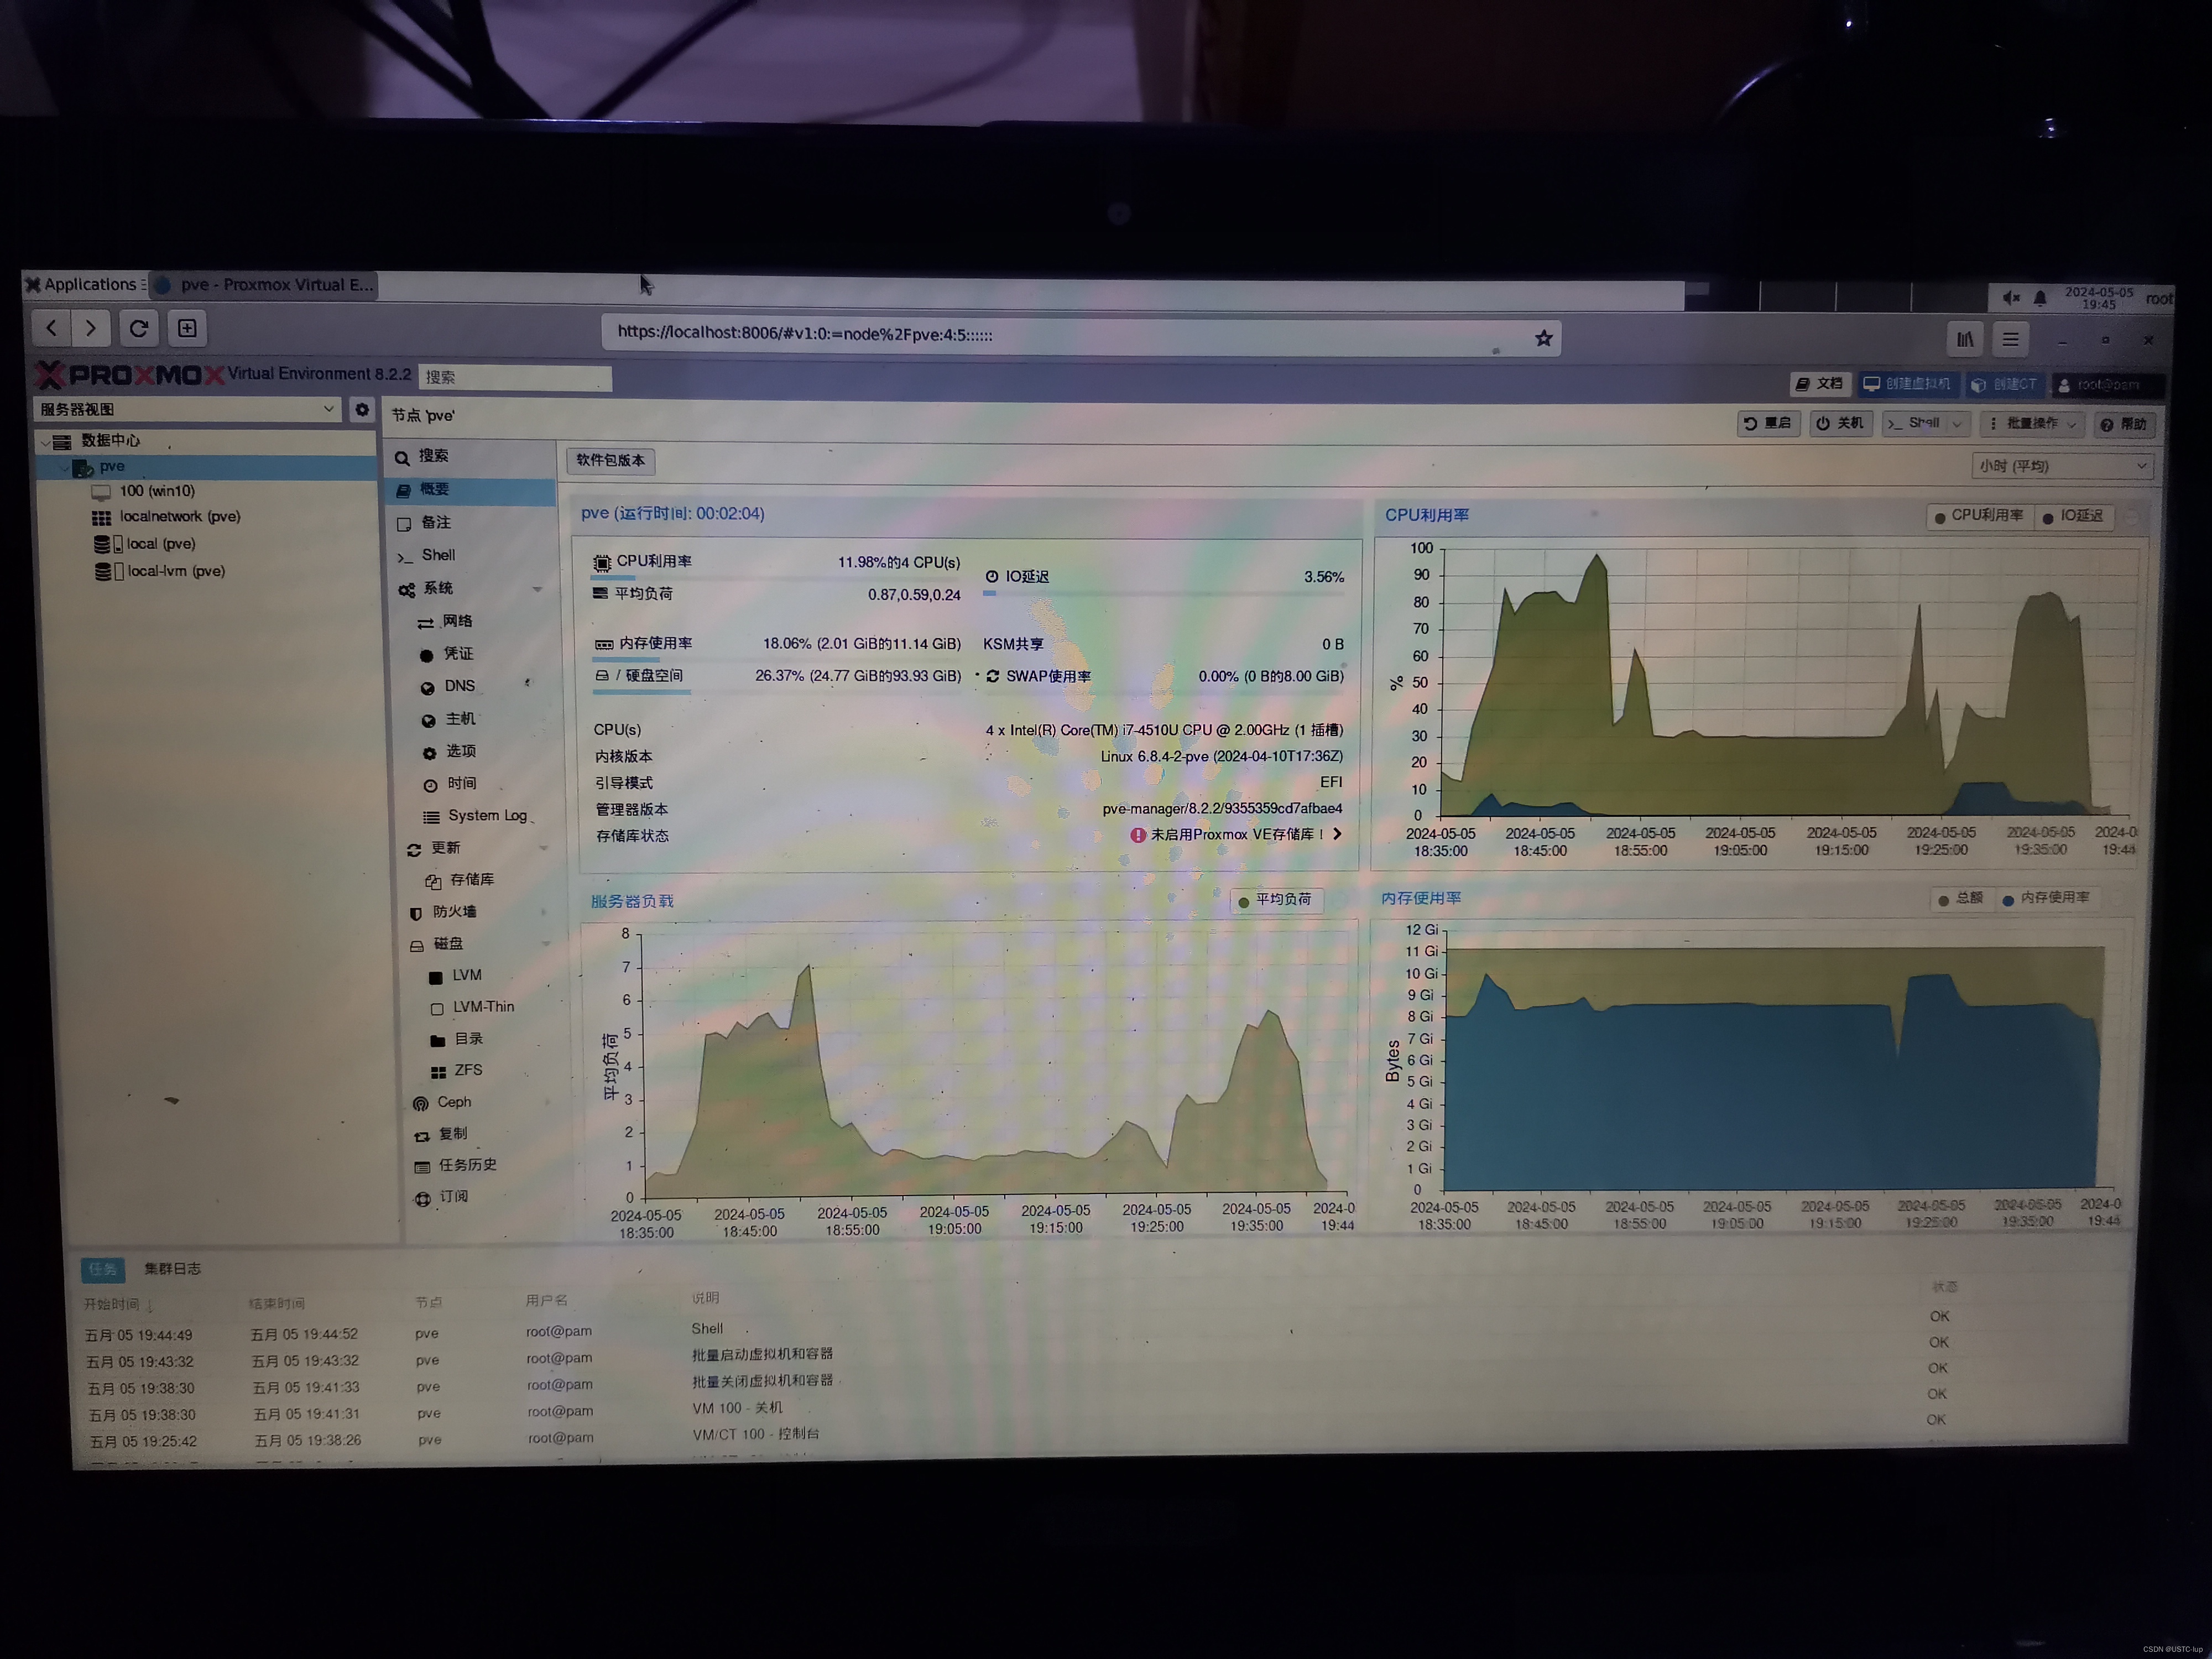2212x1659 pixels.
Task: Click the Proxmox 搜索 search field
Action: click(x=514, y=377)
